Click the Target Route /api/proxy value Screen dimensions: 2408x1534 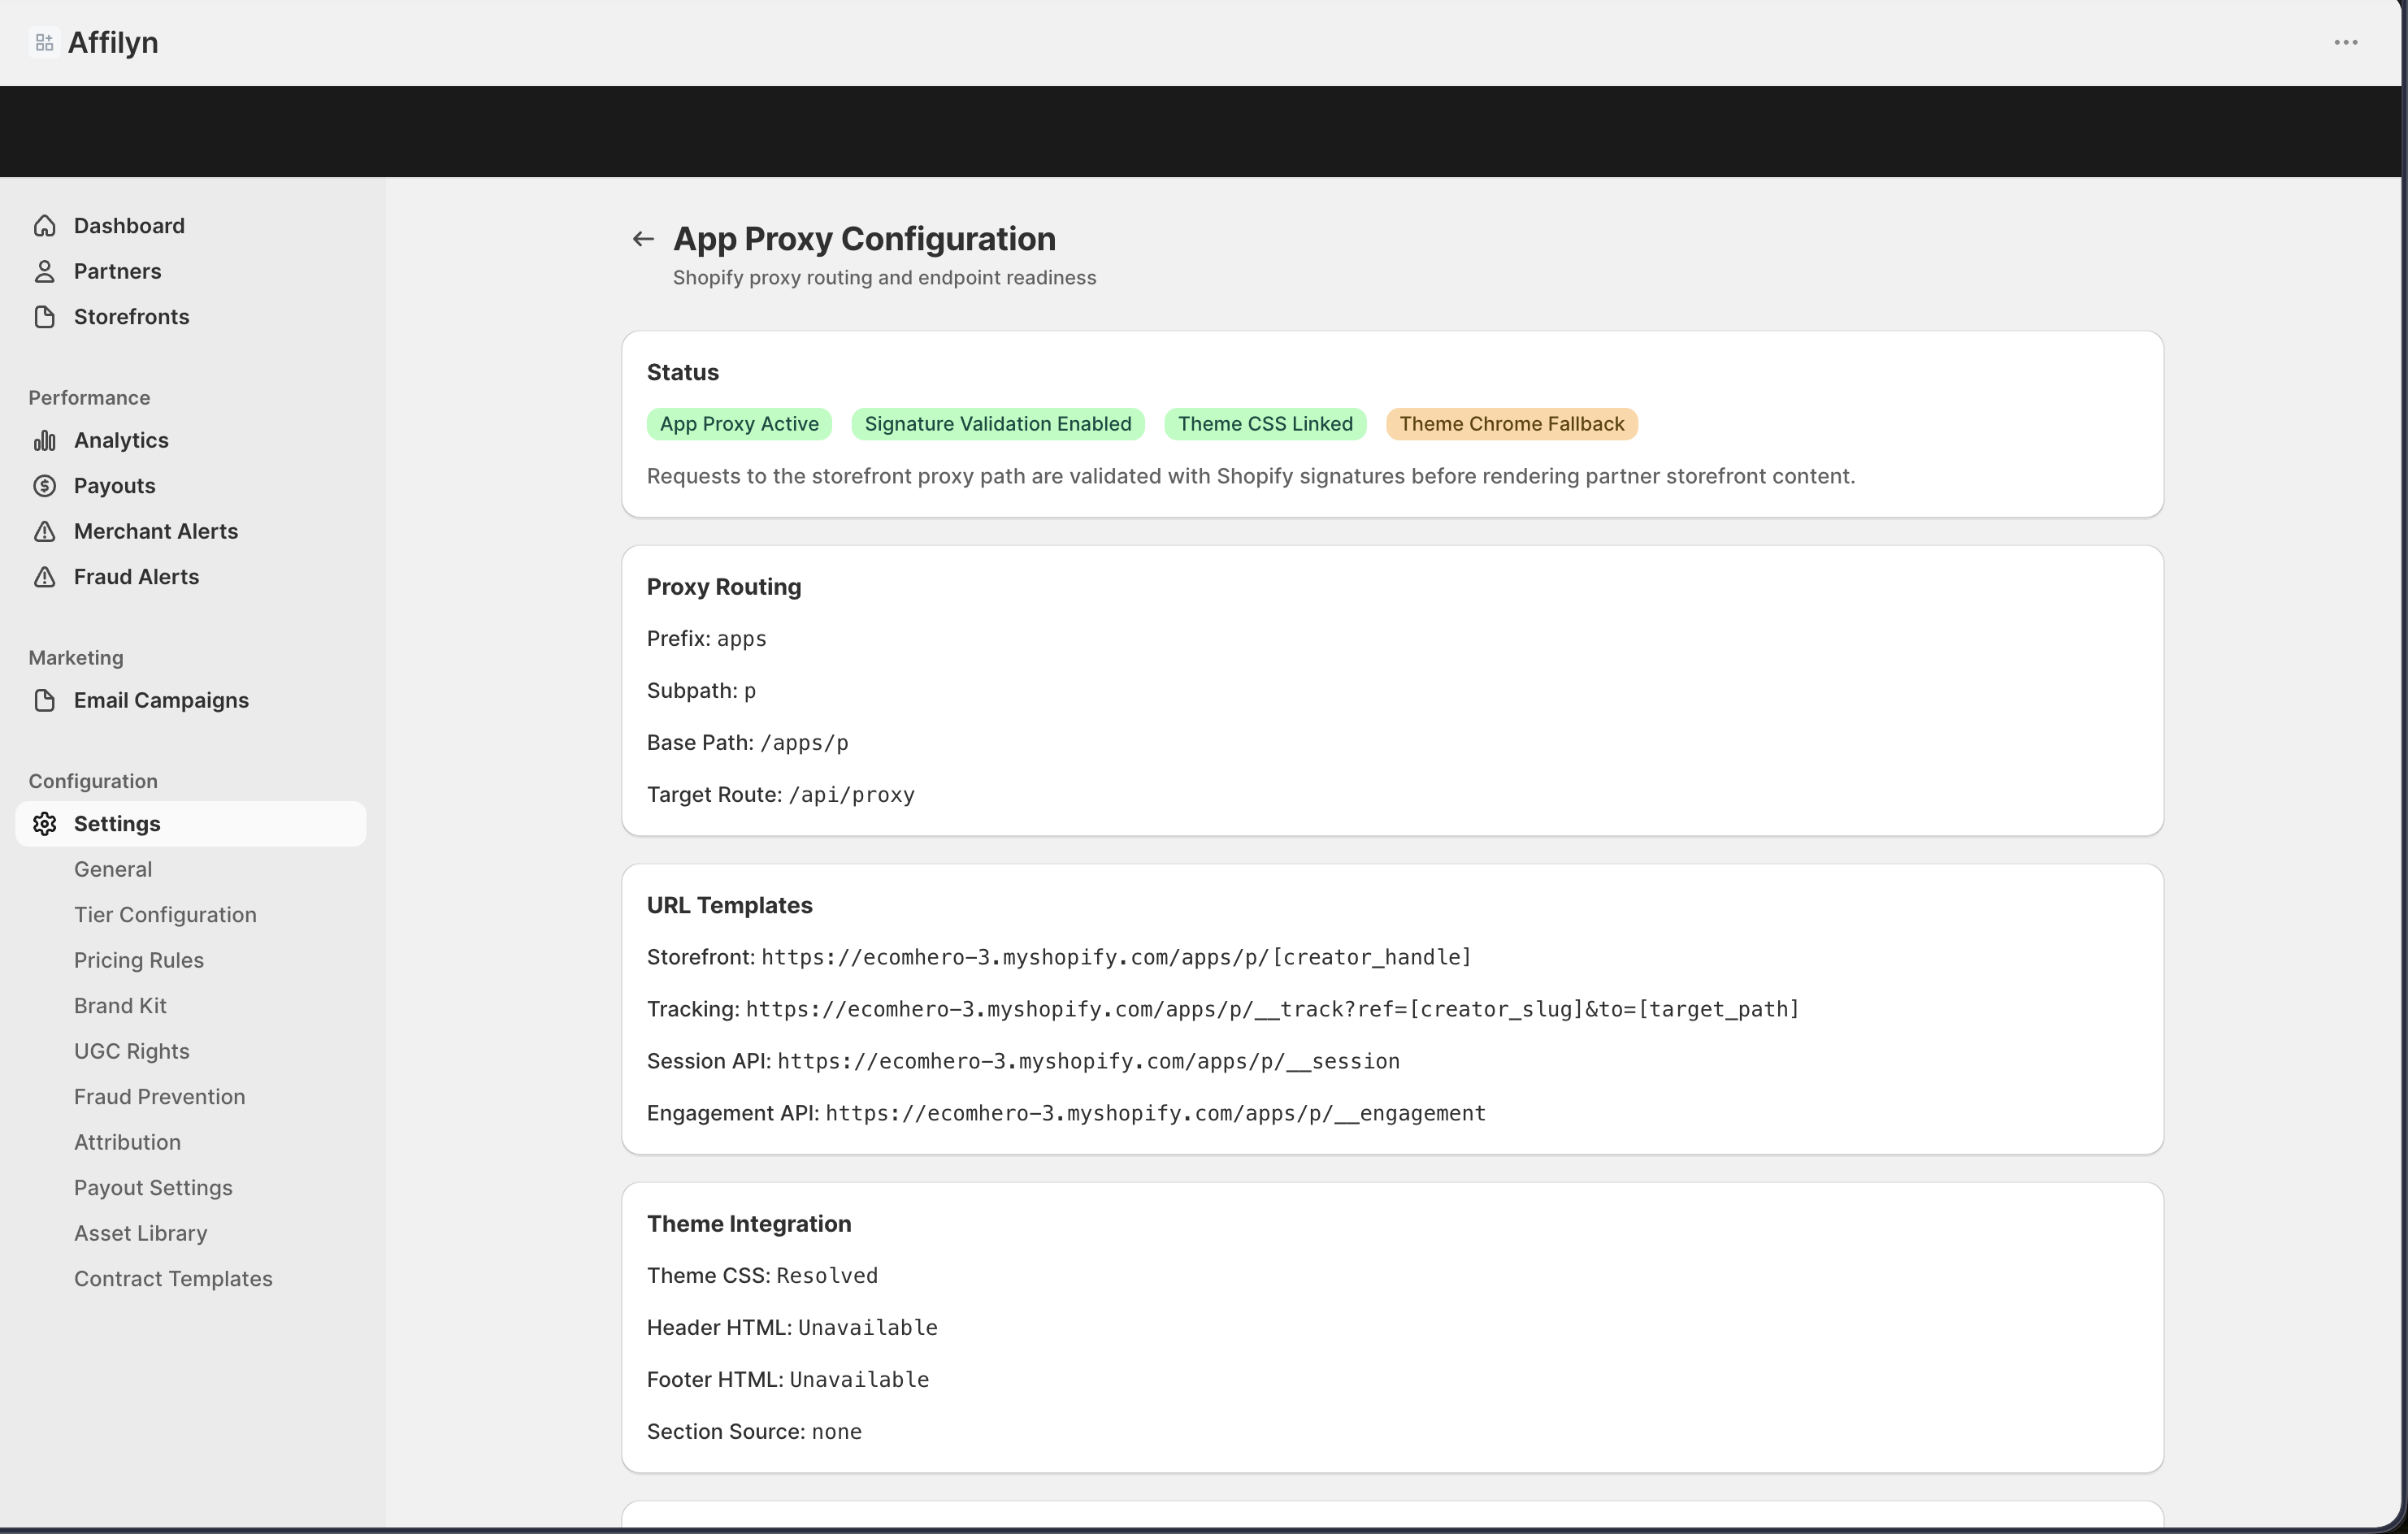(852, 795)
